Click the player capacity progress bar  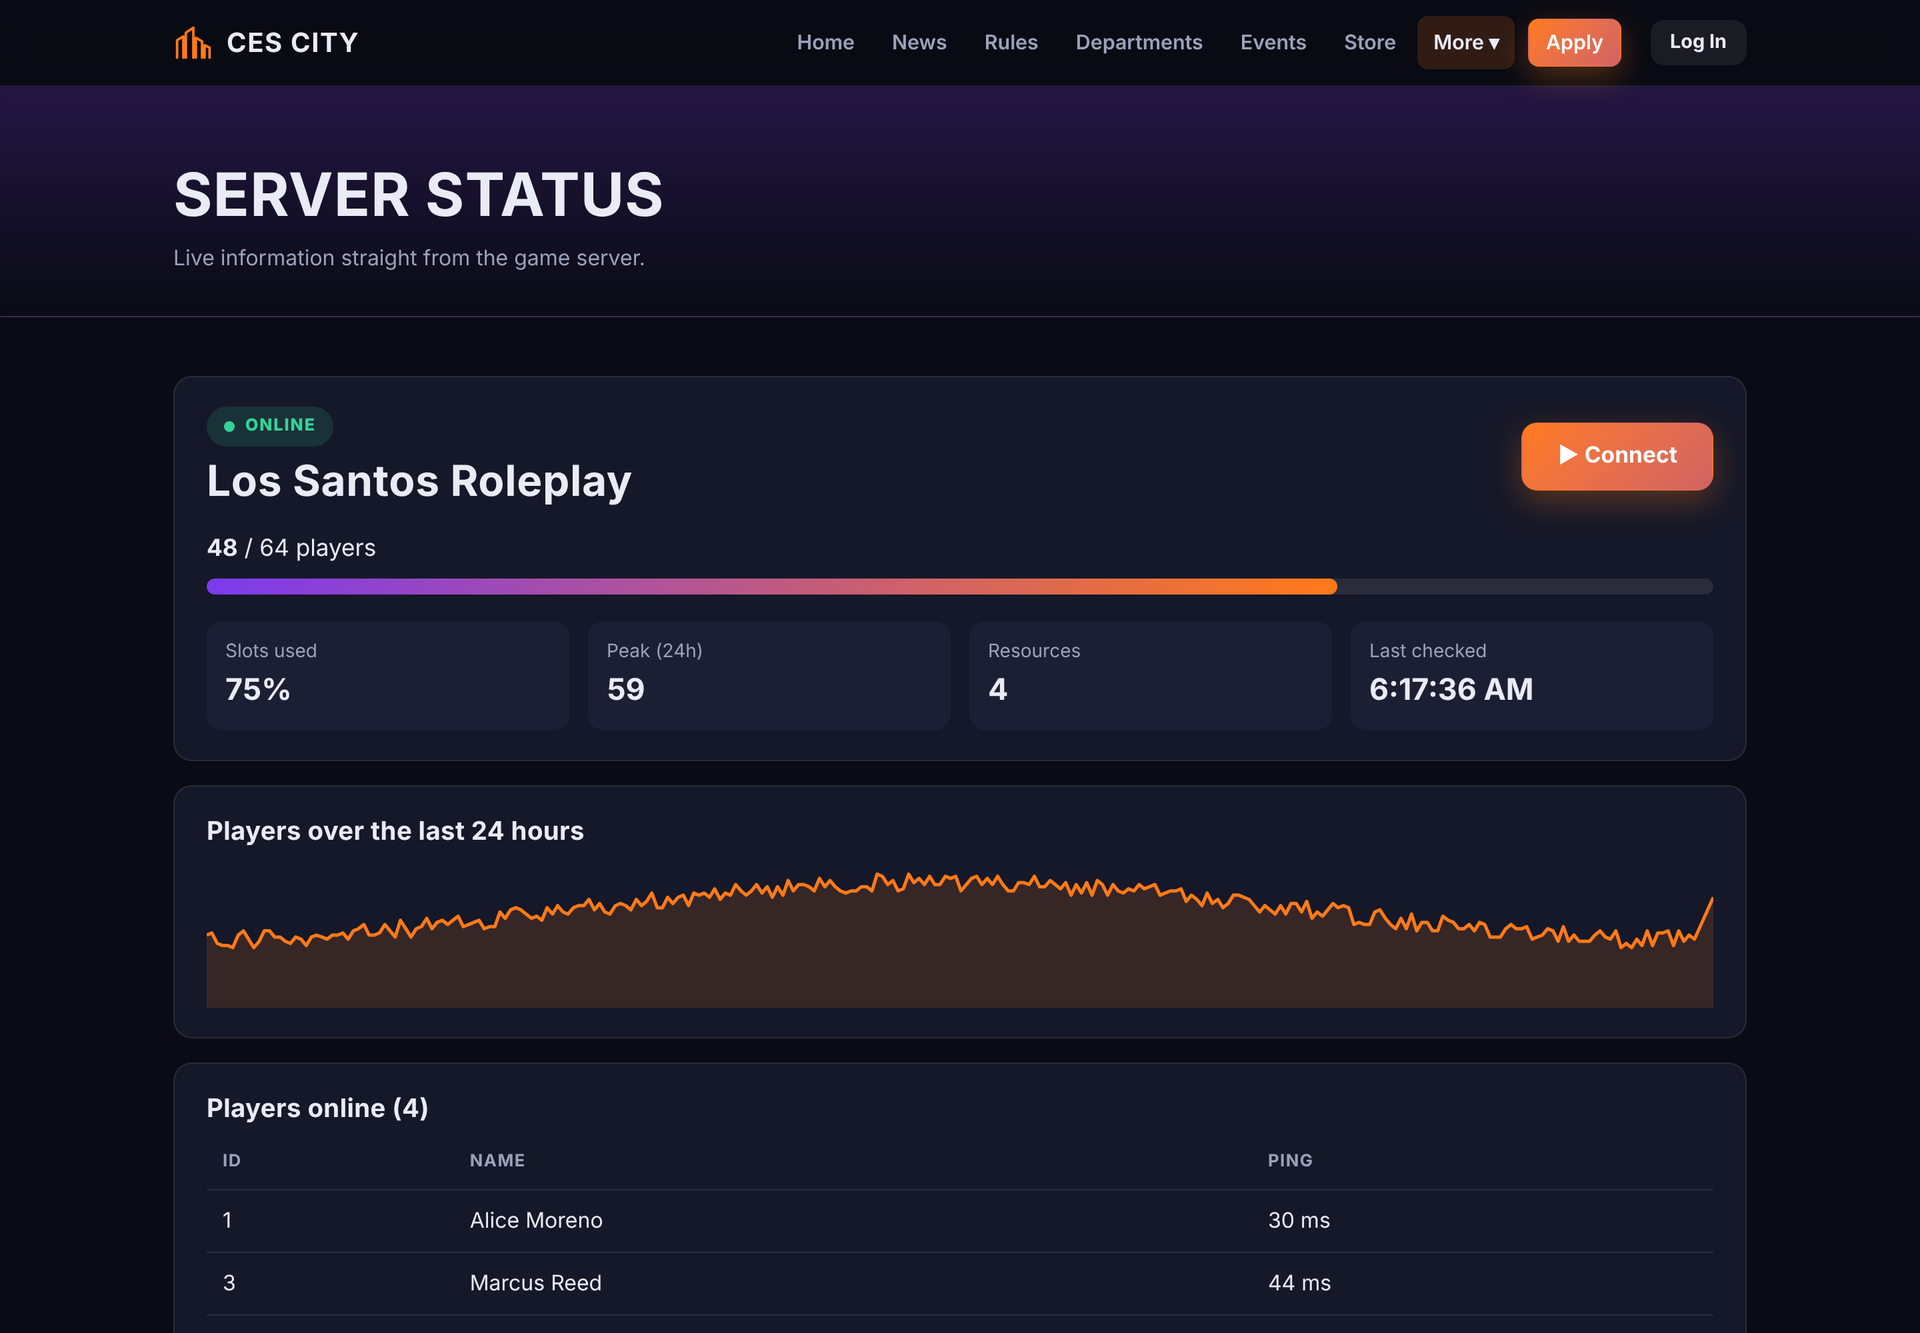[960, 587]
